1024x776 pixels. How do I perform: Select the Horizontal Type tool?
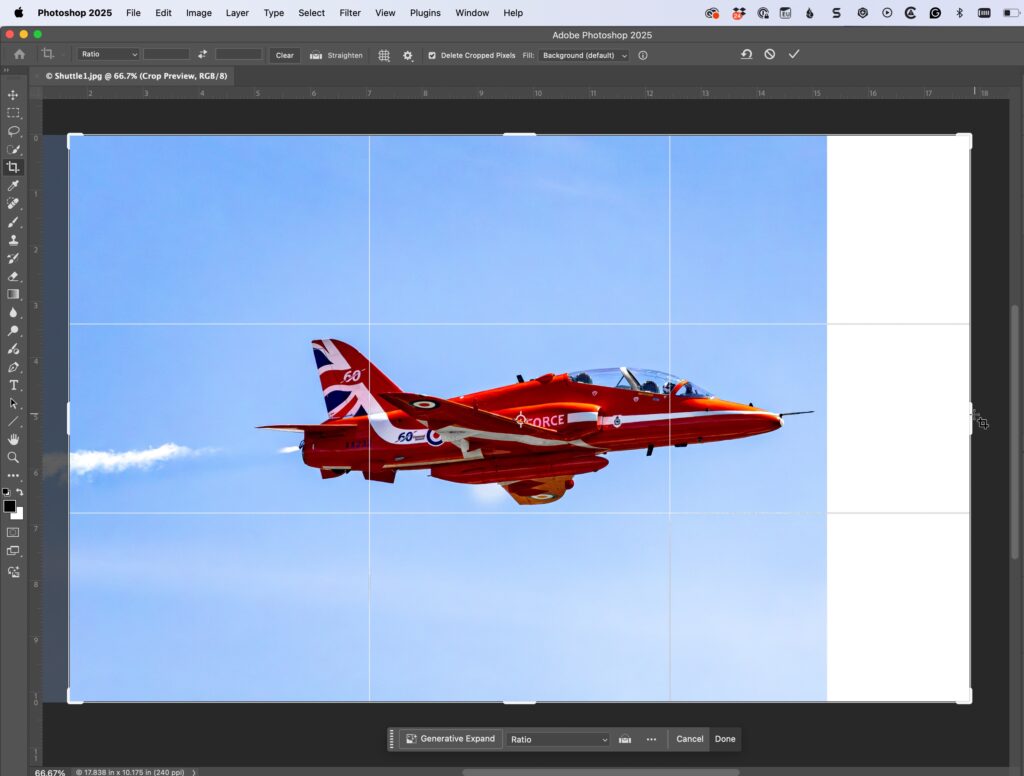(x=13, y=385)
